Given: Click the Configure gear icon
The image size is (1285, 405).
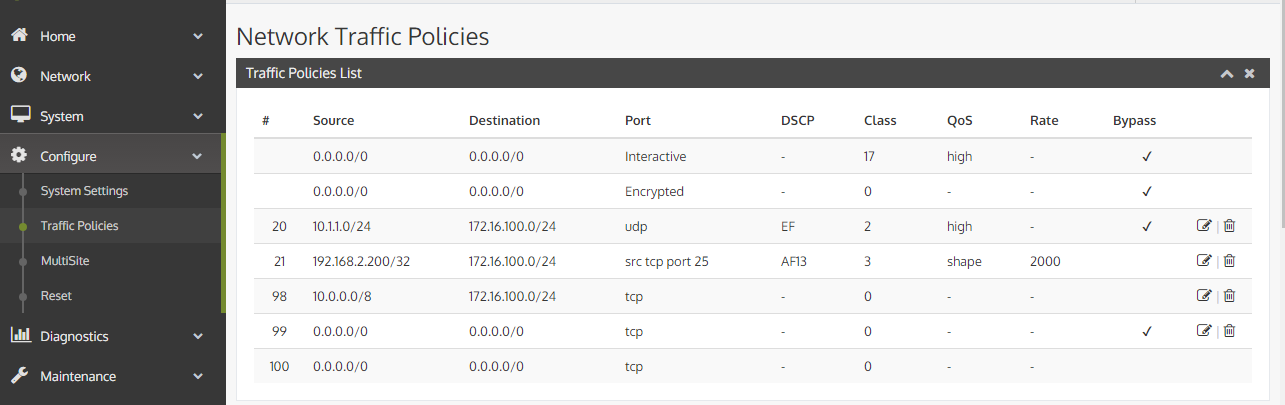Looking at the screenshot, I should (x=19, y=156).
